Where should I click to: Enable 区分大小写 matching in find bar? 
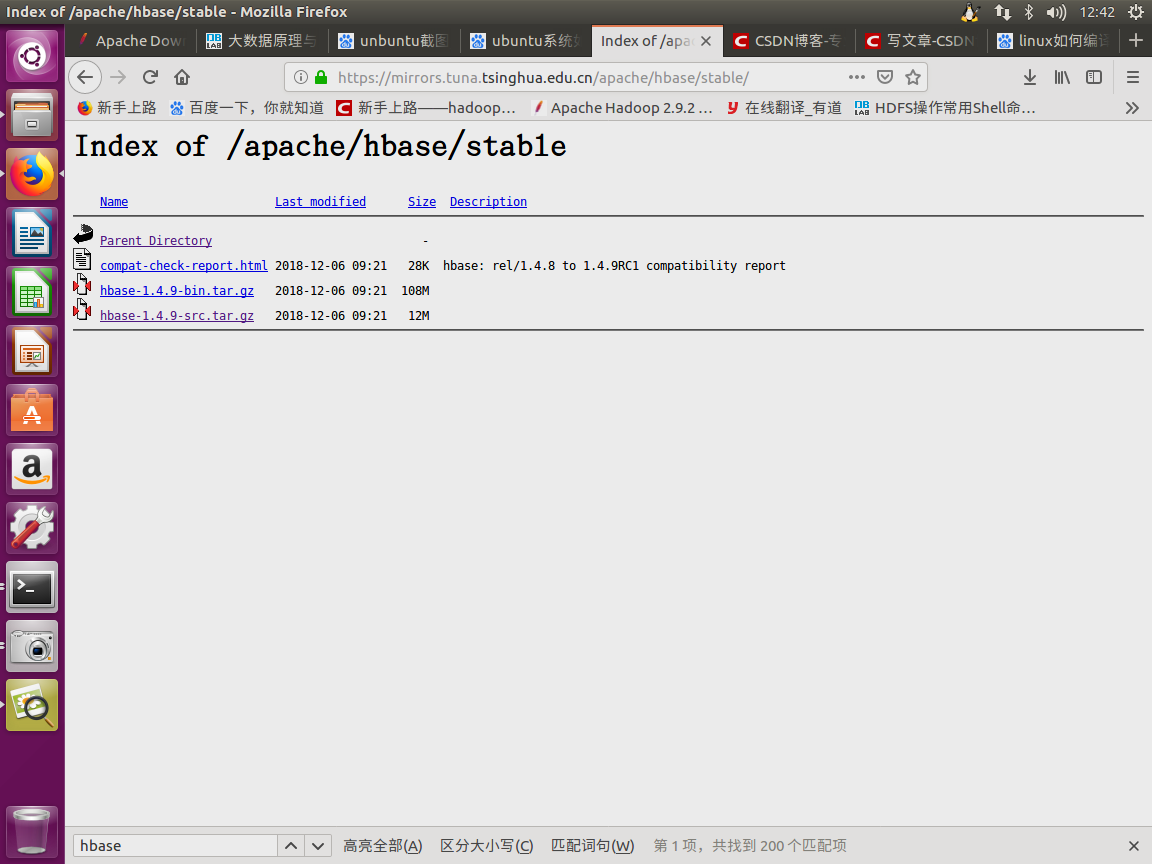486,845
